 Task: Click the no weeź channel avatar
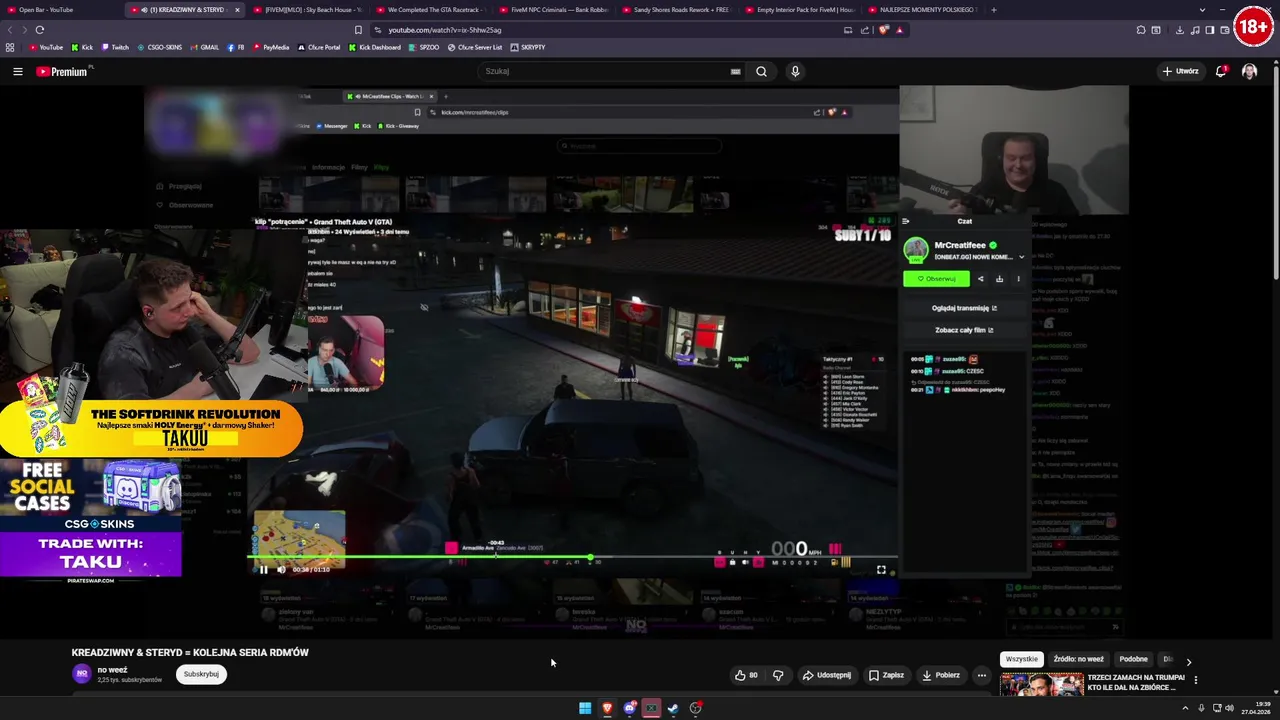coord(82,674)
